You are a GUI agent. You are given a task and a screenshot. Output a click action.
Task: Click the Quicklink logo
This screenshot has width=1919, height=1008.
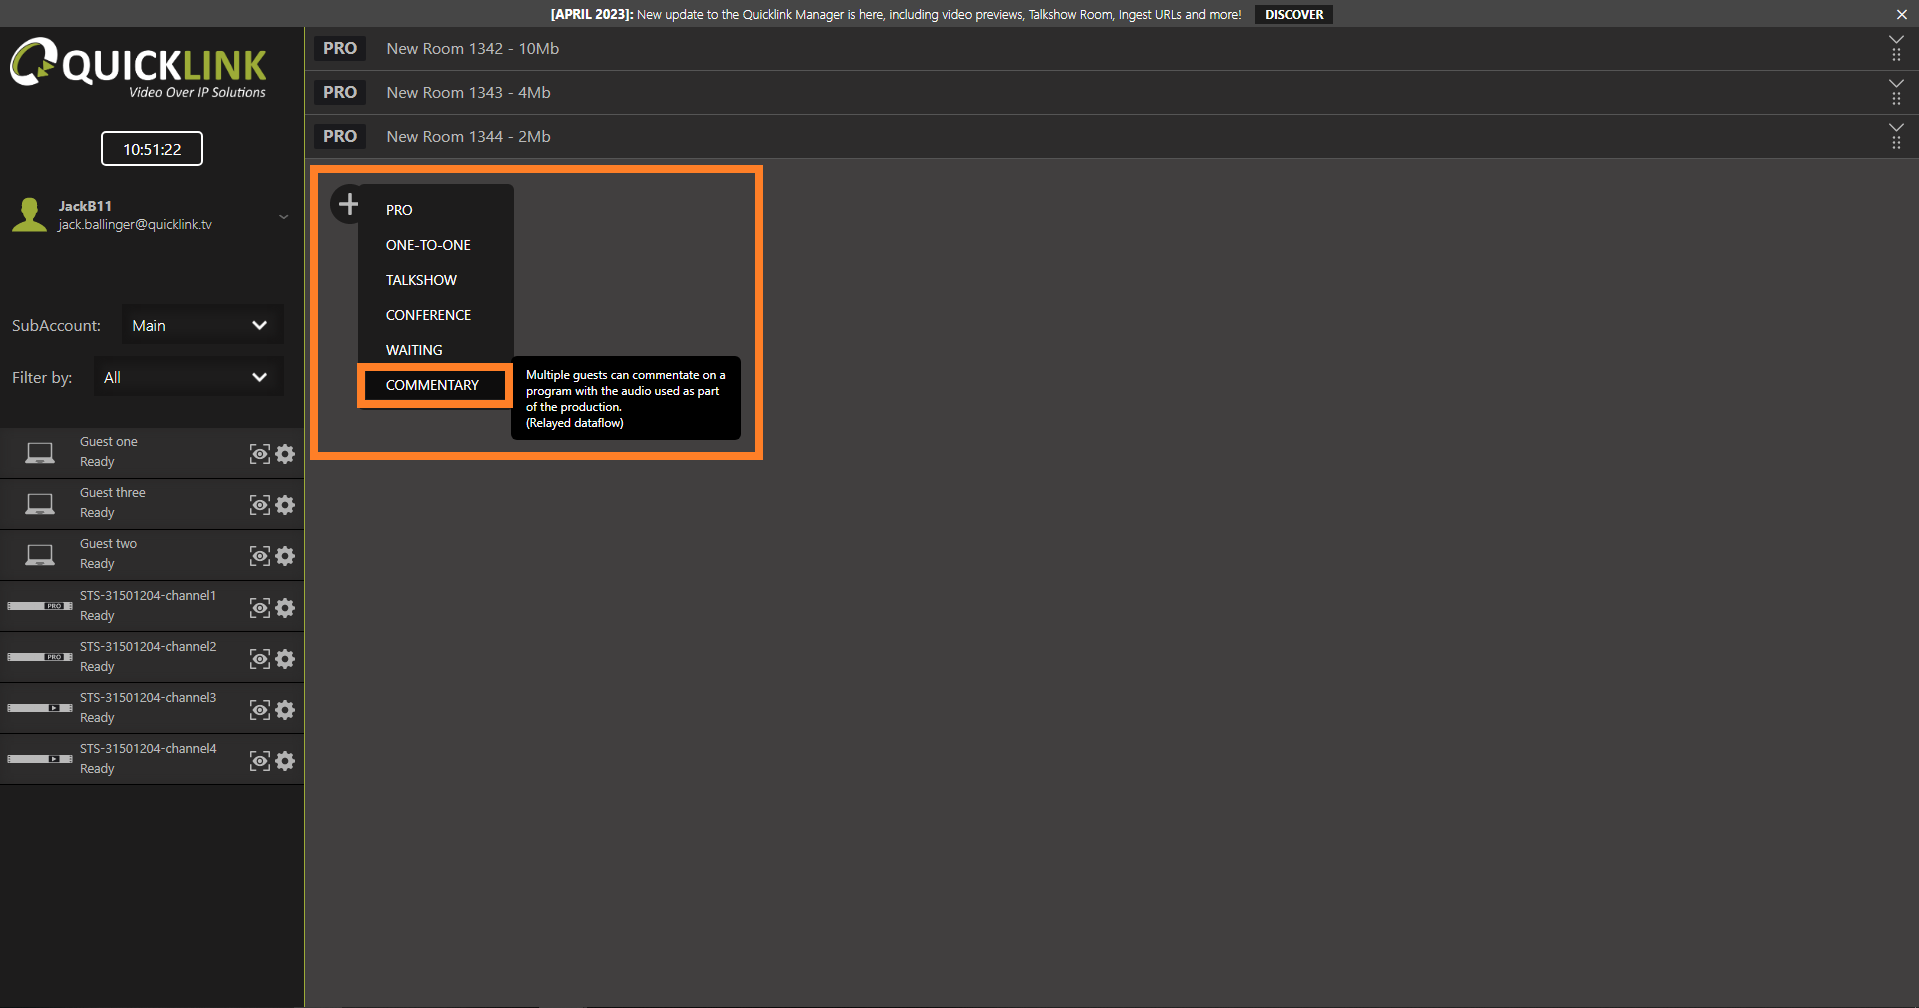[138, 68]
